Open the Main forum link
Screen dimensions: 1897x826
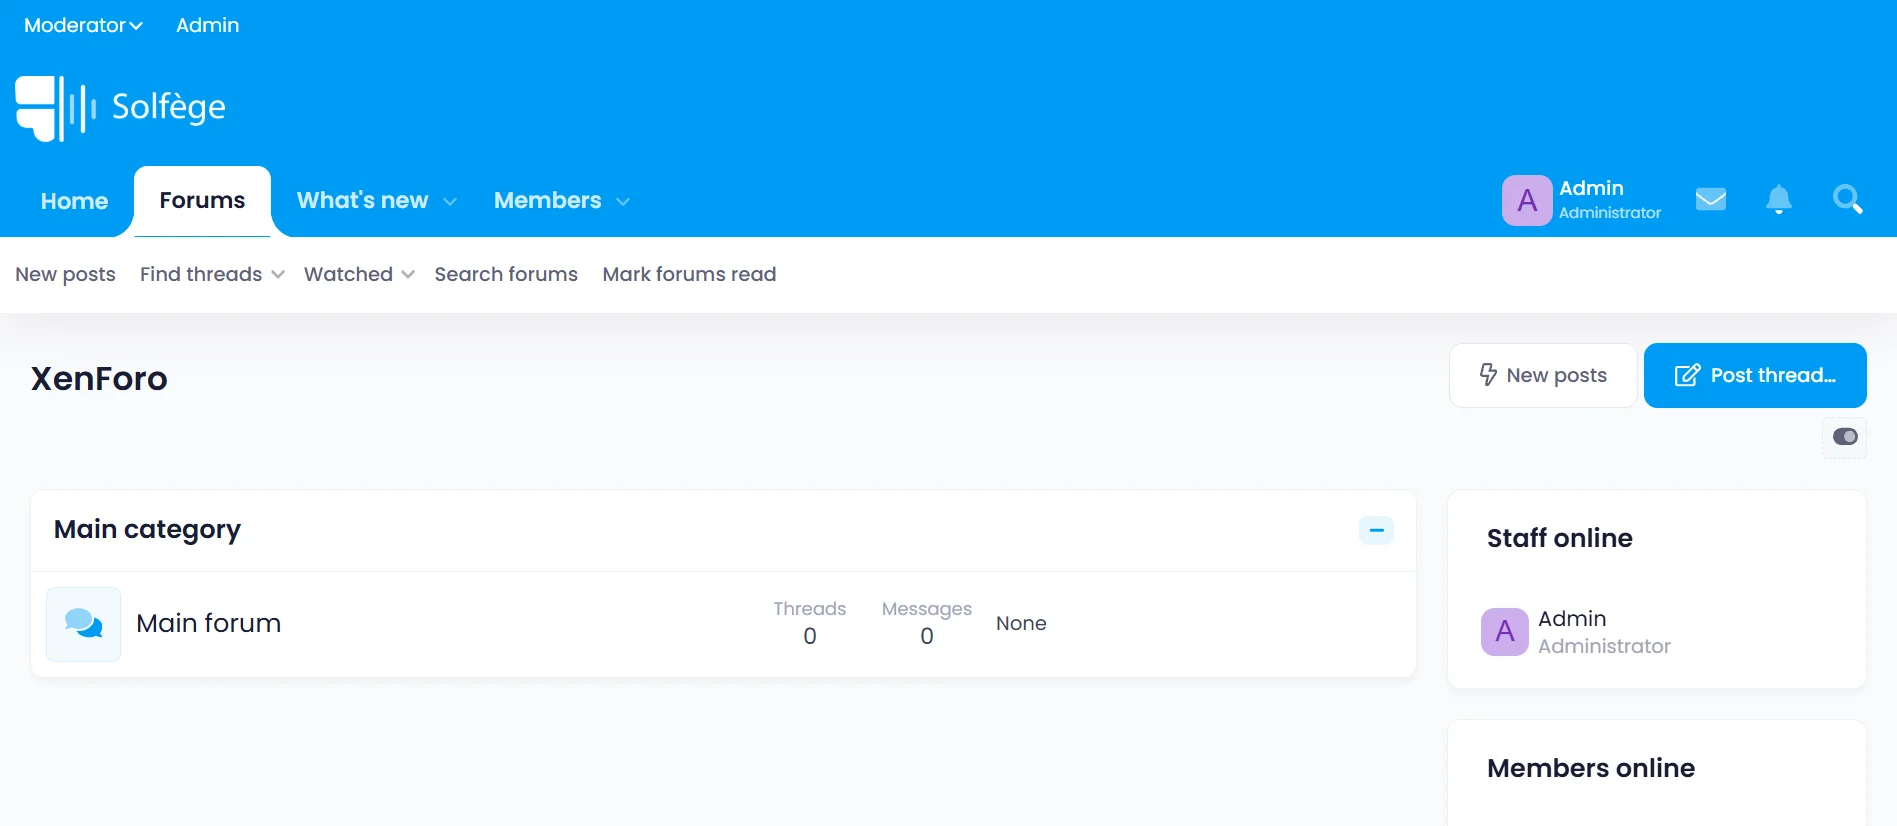point(208,623)
